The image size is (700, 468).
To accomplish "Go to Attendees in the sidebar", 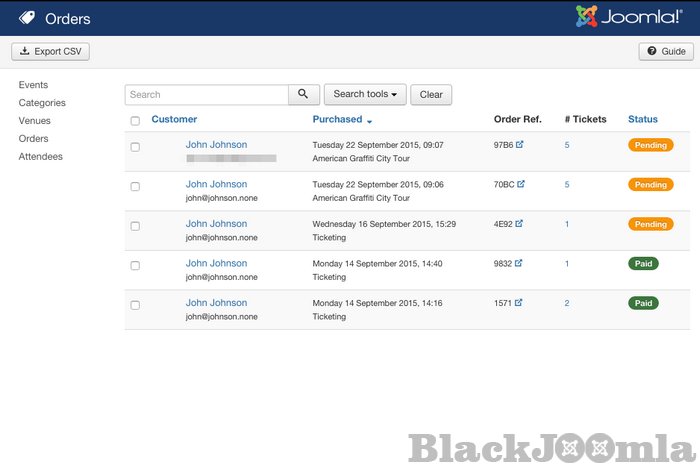I will 40,157.
